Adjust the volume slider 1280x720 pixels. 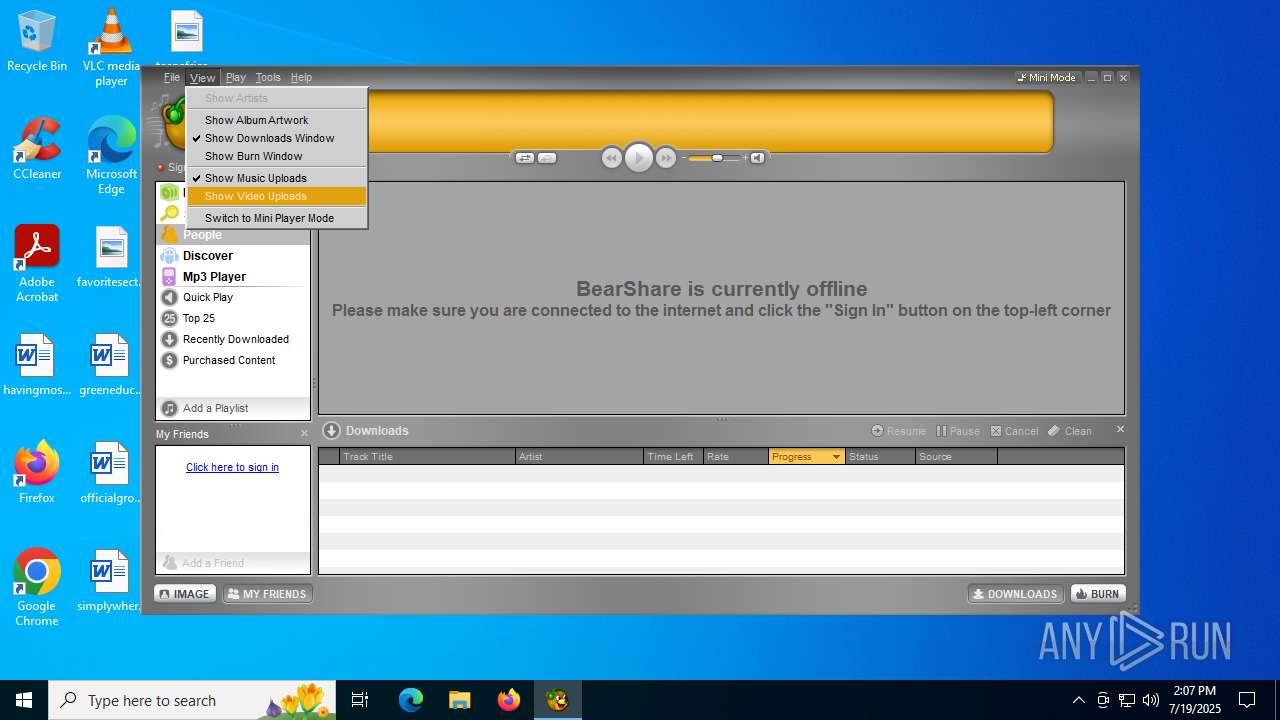(715, 158)
